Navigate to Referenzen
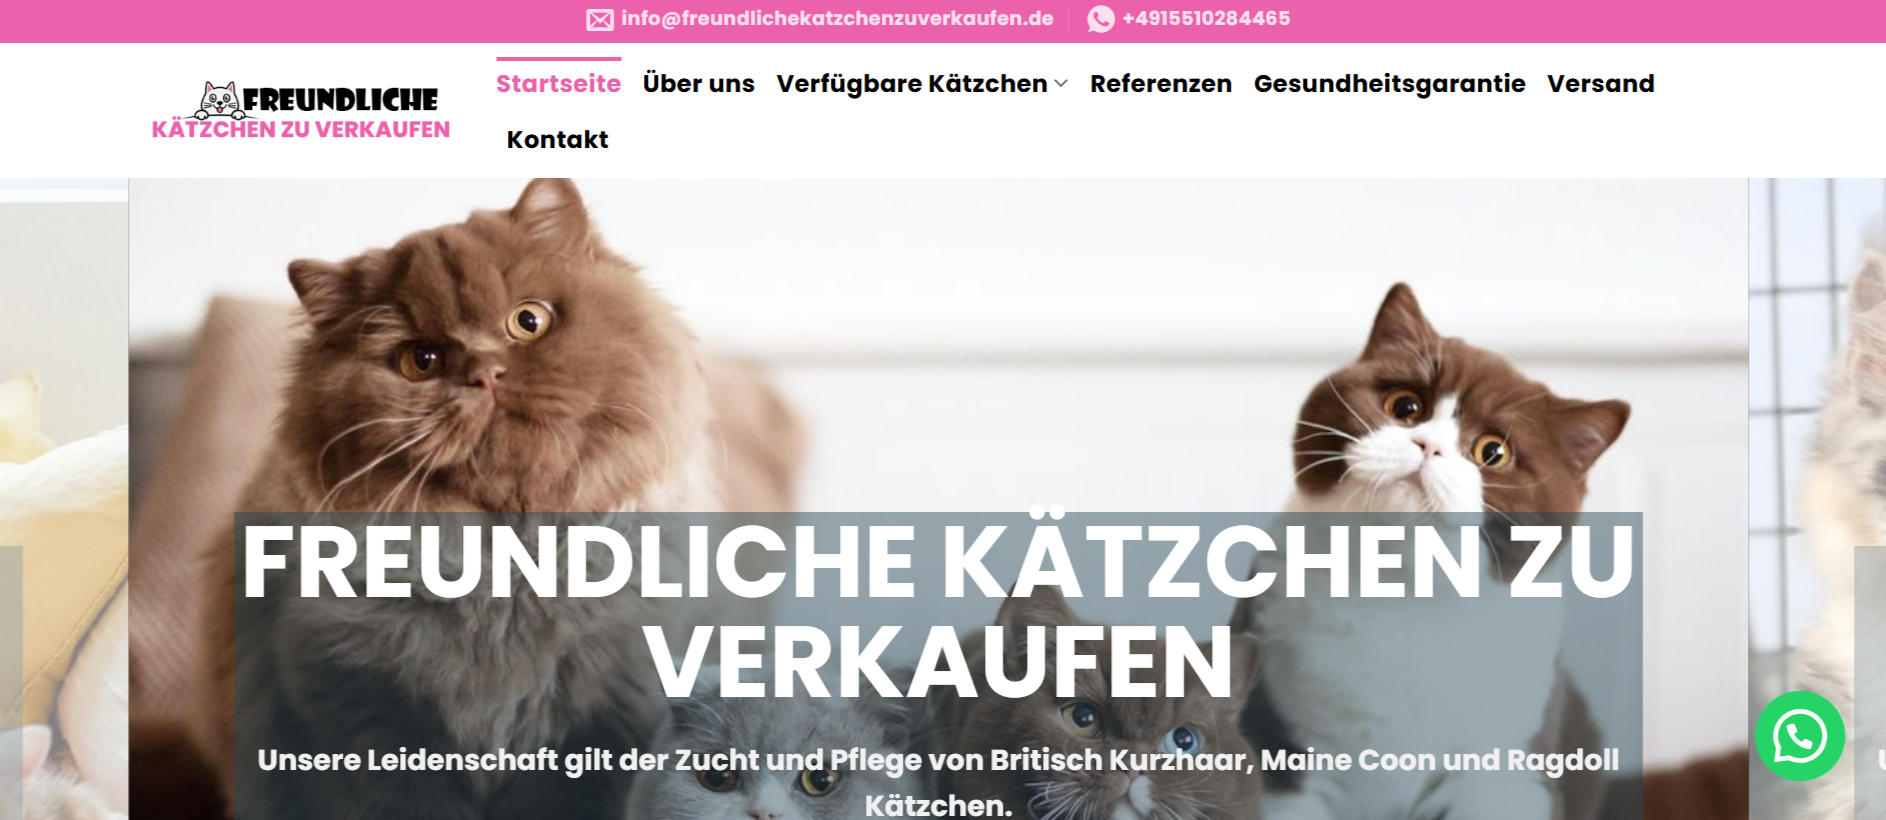 1161,84
